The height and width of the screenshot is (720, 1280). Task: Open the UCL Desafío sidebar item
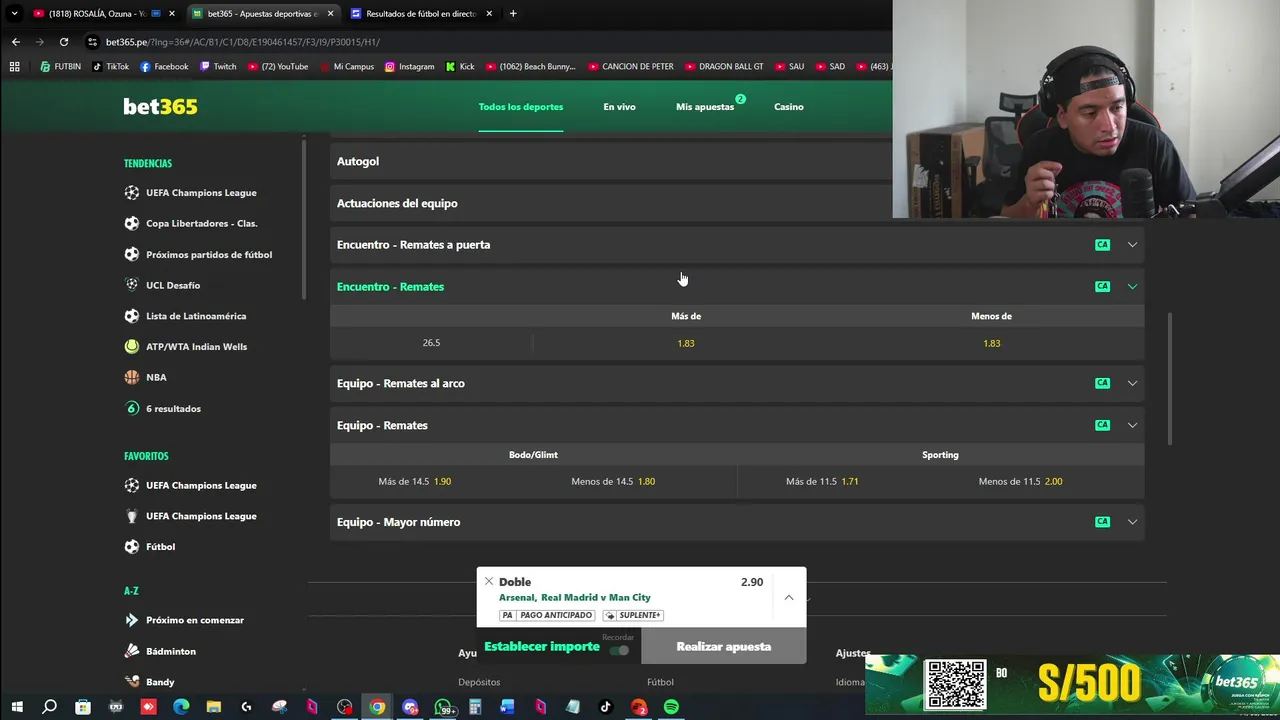tap(162, 285)
